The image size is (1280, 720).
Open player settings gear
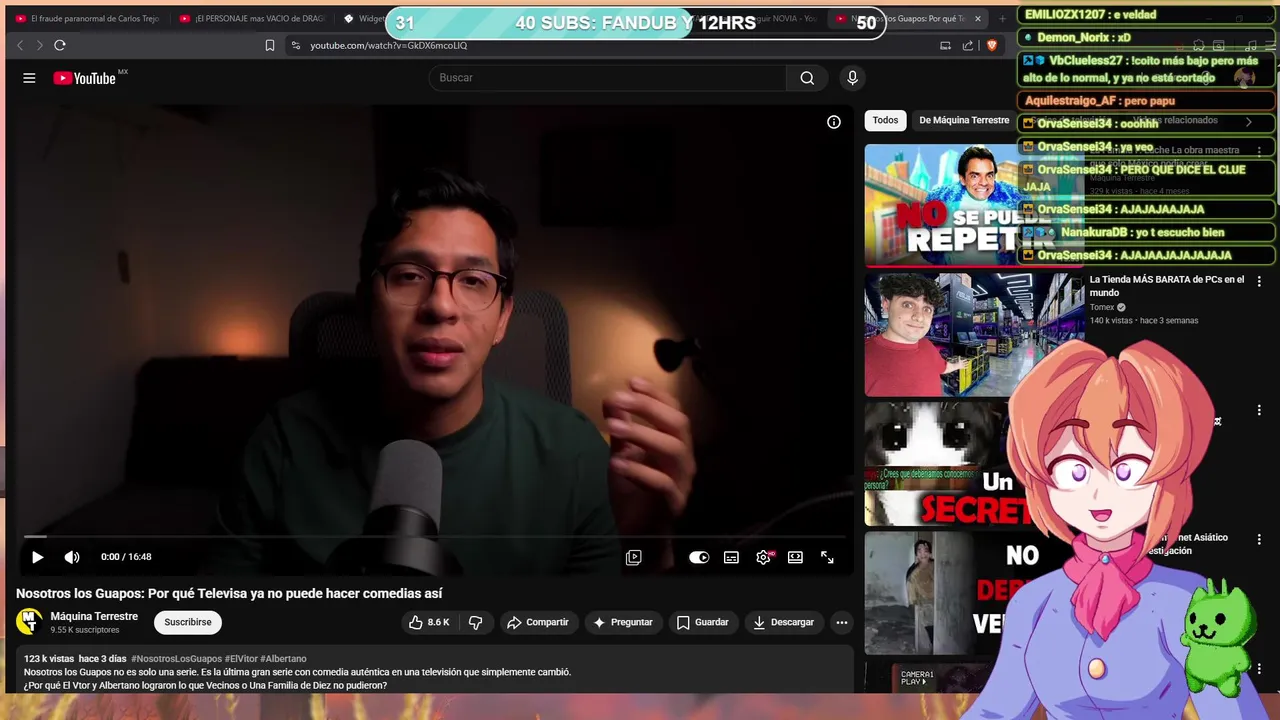click(763, 557)
